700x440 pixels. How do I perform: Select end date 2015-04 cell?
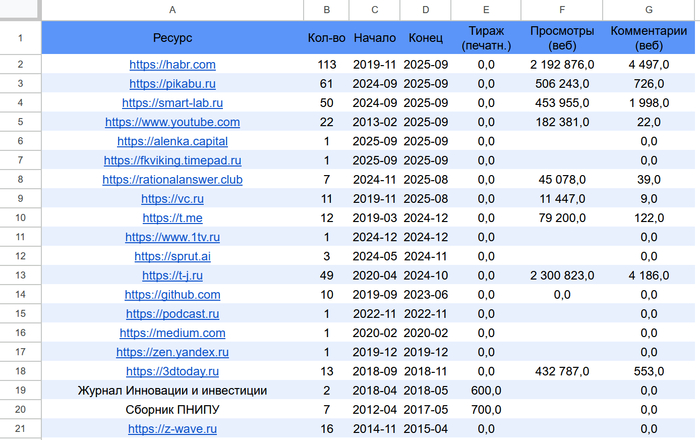pyautogui.click(x=425, y=429)
